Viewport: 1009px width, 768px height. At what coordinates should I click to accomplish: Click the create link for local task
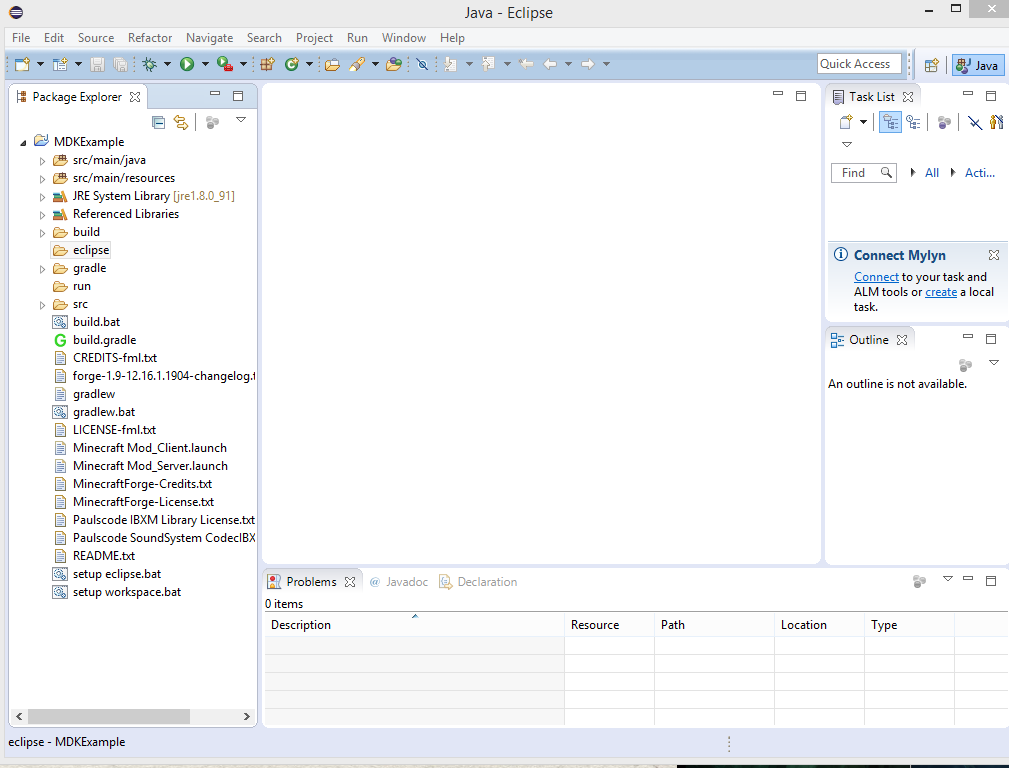(x=941, y=292)
